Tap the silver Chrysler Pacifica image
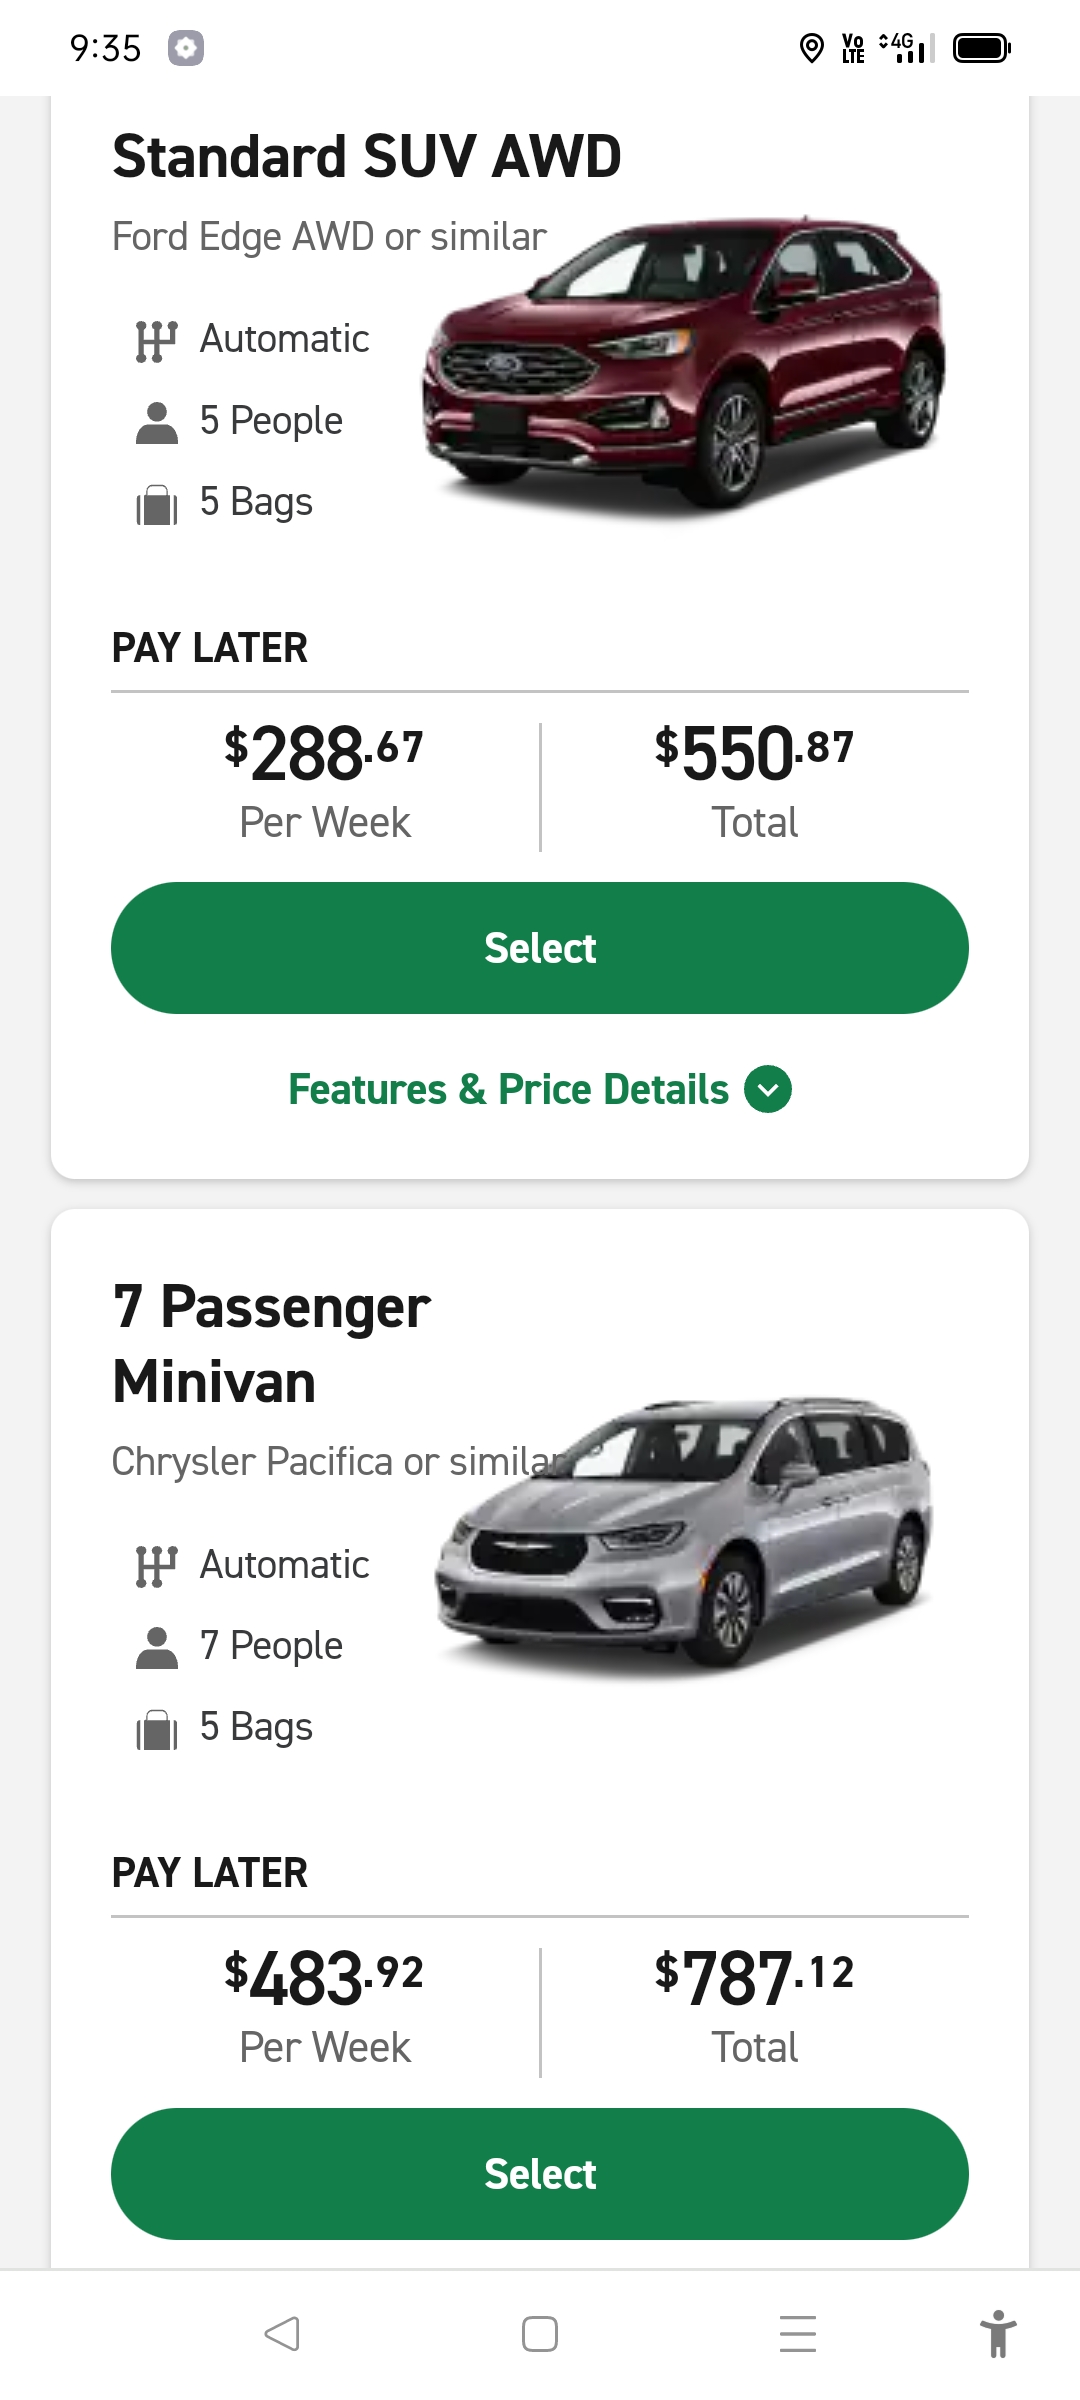The image size is (1080, 2400). tap(684, 1535)
